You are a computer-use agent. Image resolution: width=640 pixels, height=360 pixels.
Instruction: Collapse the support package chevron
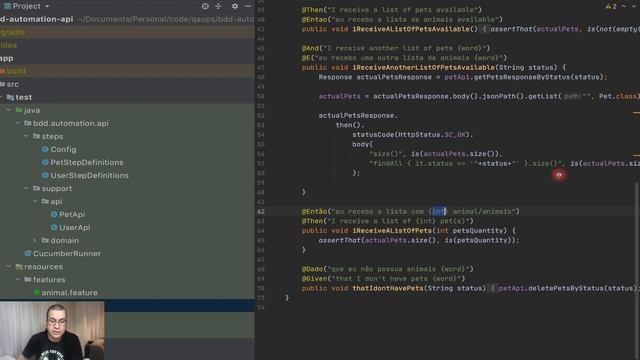point(27,189)
